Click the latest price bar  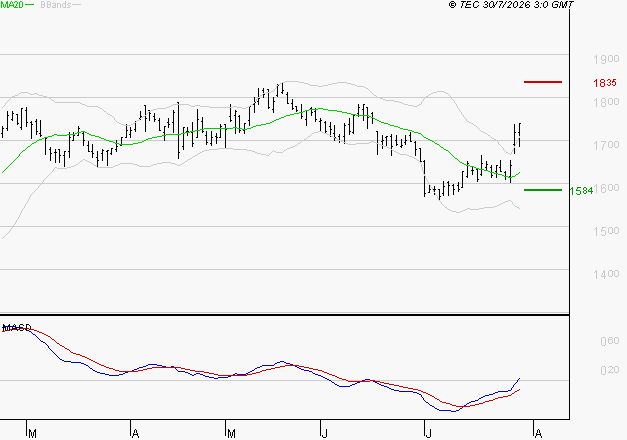point(519,135)
